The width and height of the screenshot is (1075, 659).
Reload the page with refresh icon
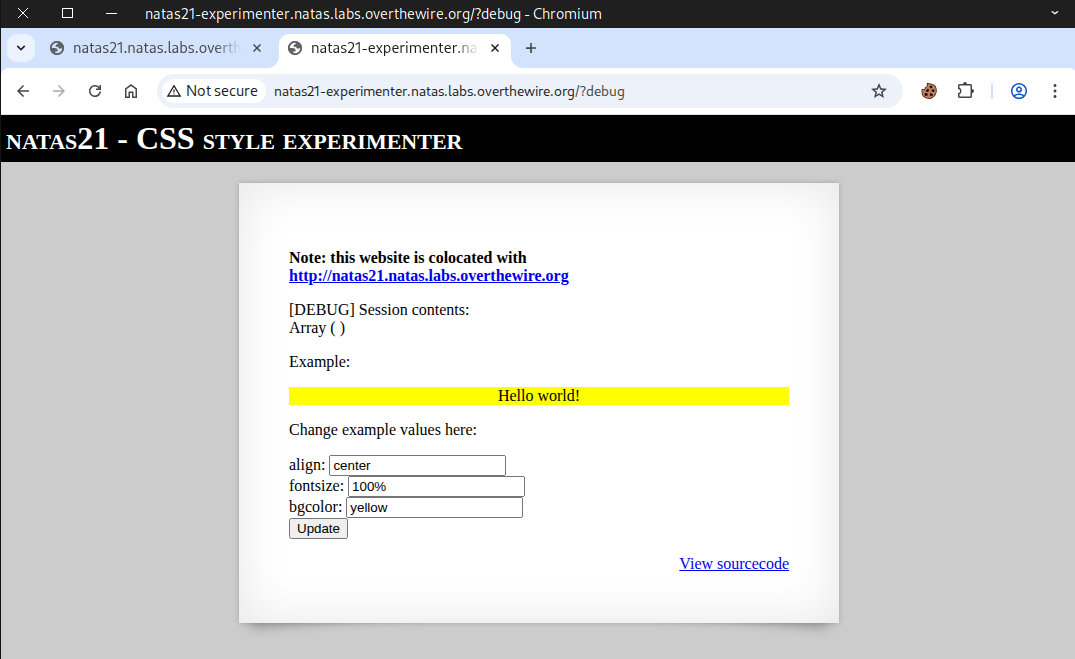pyautogui.click(x=95, y=91)
